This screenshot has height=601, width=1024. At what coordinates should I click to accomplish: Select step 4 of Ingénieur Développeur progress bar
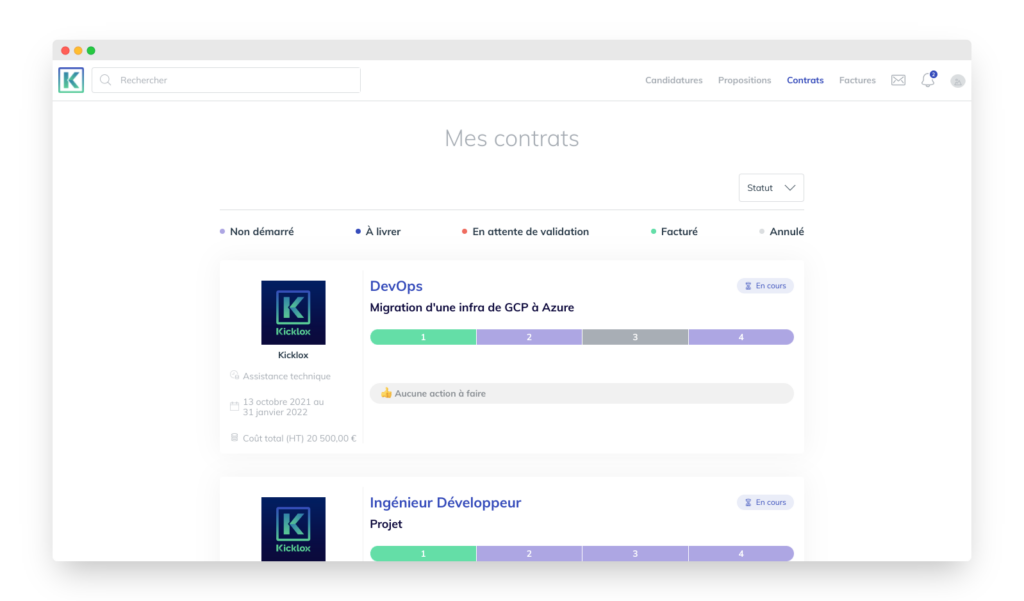point(741,553)
